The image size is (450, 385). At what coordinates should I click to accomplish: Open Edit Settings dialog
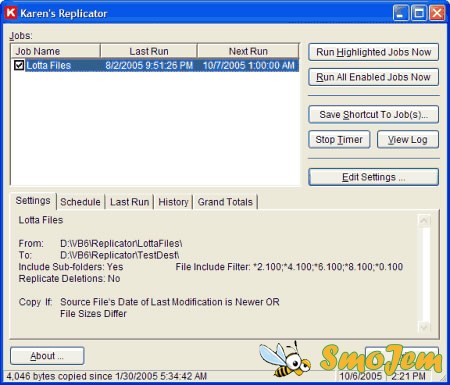[x=373, y=177]
